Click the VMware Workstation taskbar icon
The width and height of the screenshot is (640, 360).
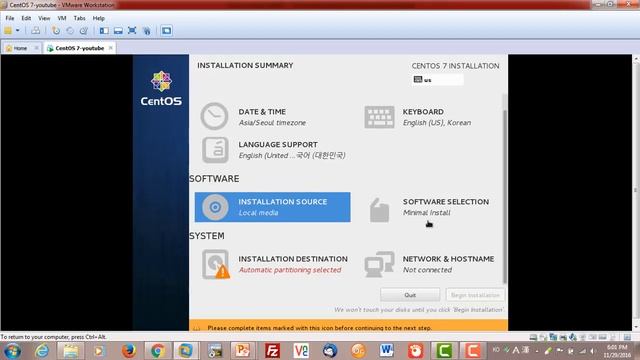pyautogui.click(x=186, y=351)
